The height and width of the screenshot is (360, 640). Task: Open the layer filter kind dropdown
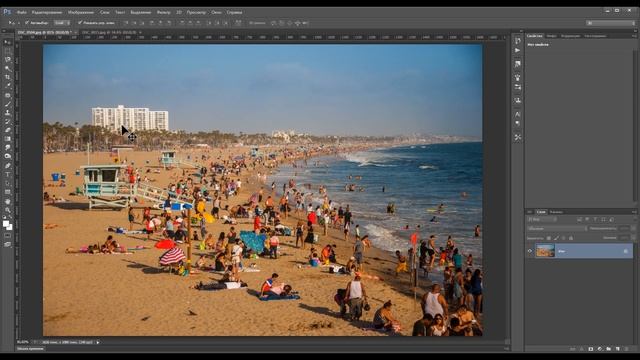[542, 220]
